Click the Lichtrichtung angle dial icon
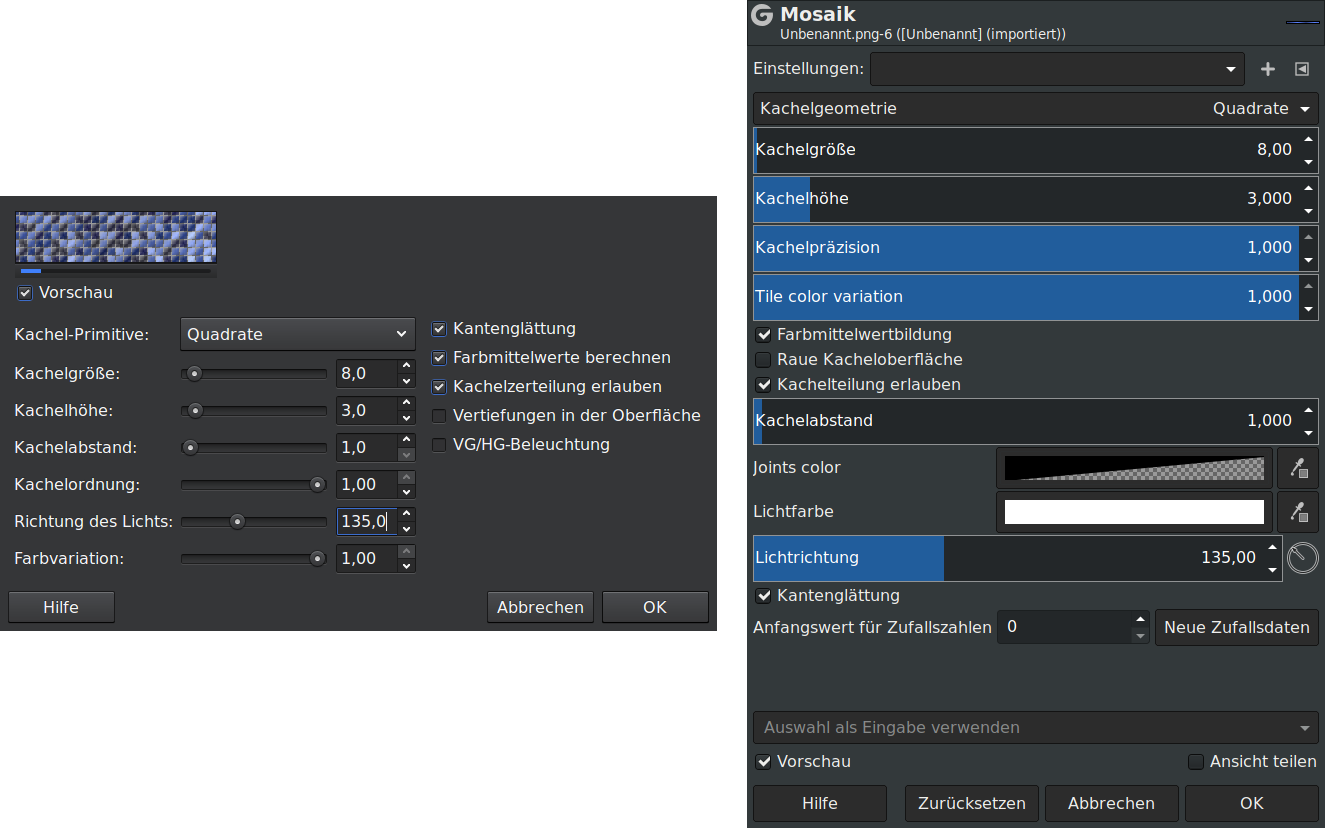This screenshot has width=1325, height=828. pos(1302,558)
